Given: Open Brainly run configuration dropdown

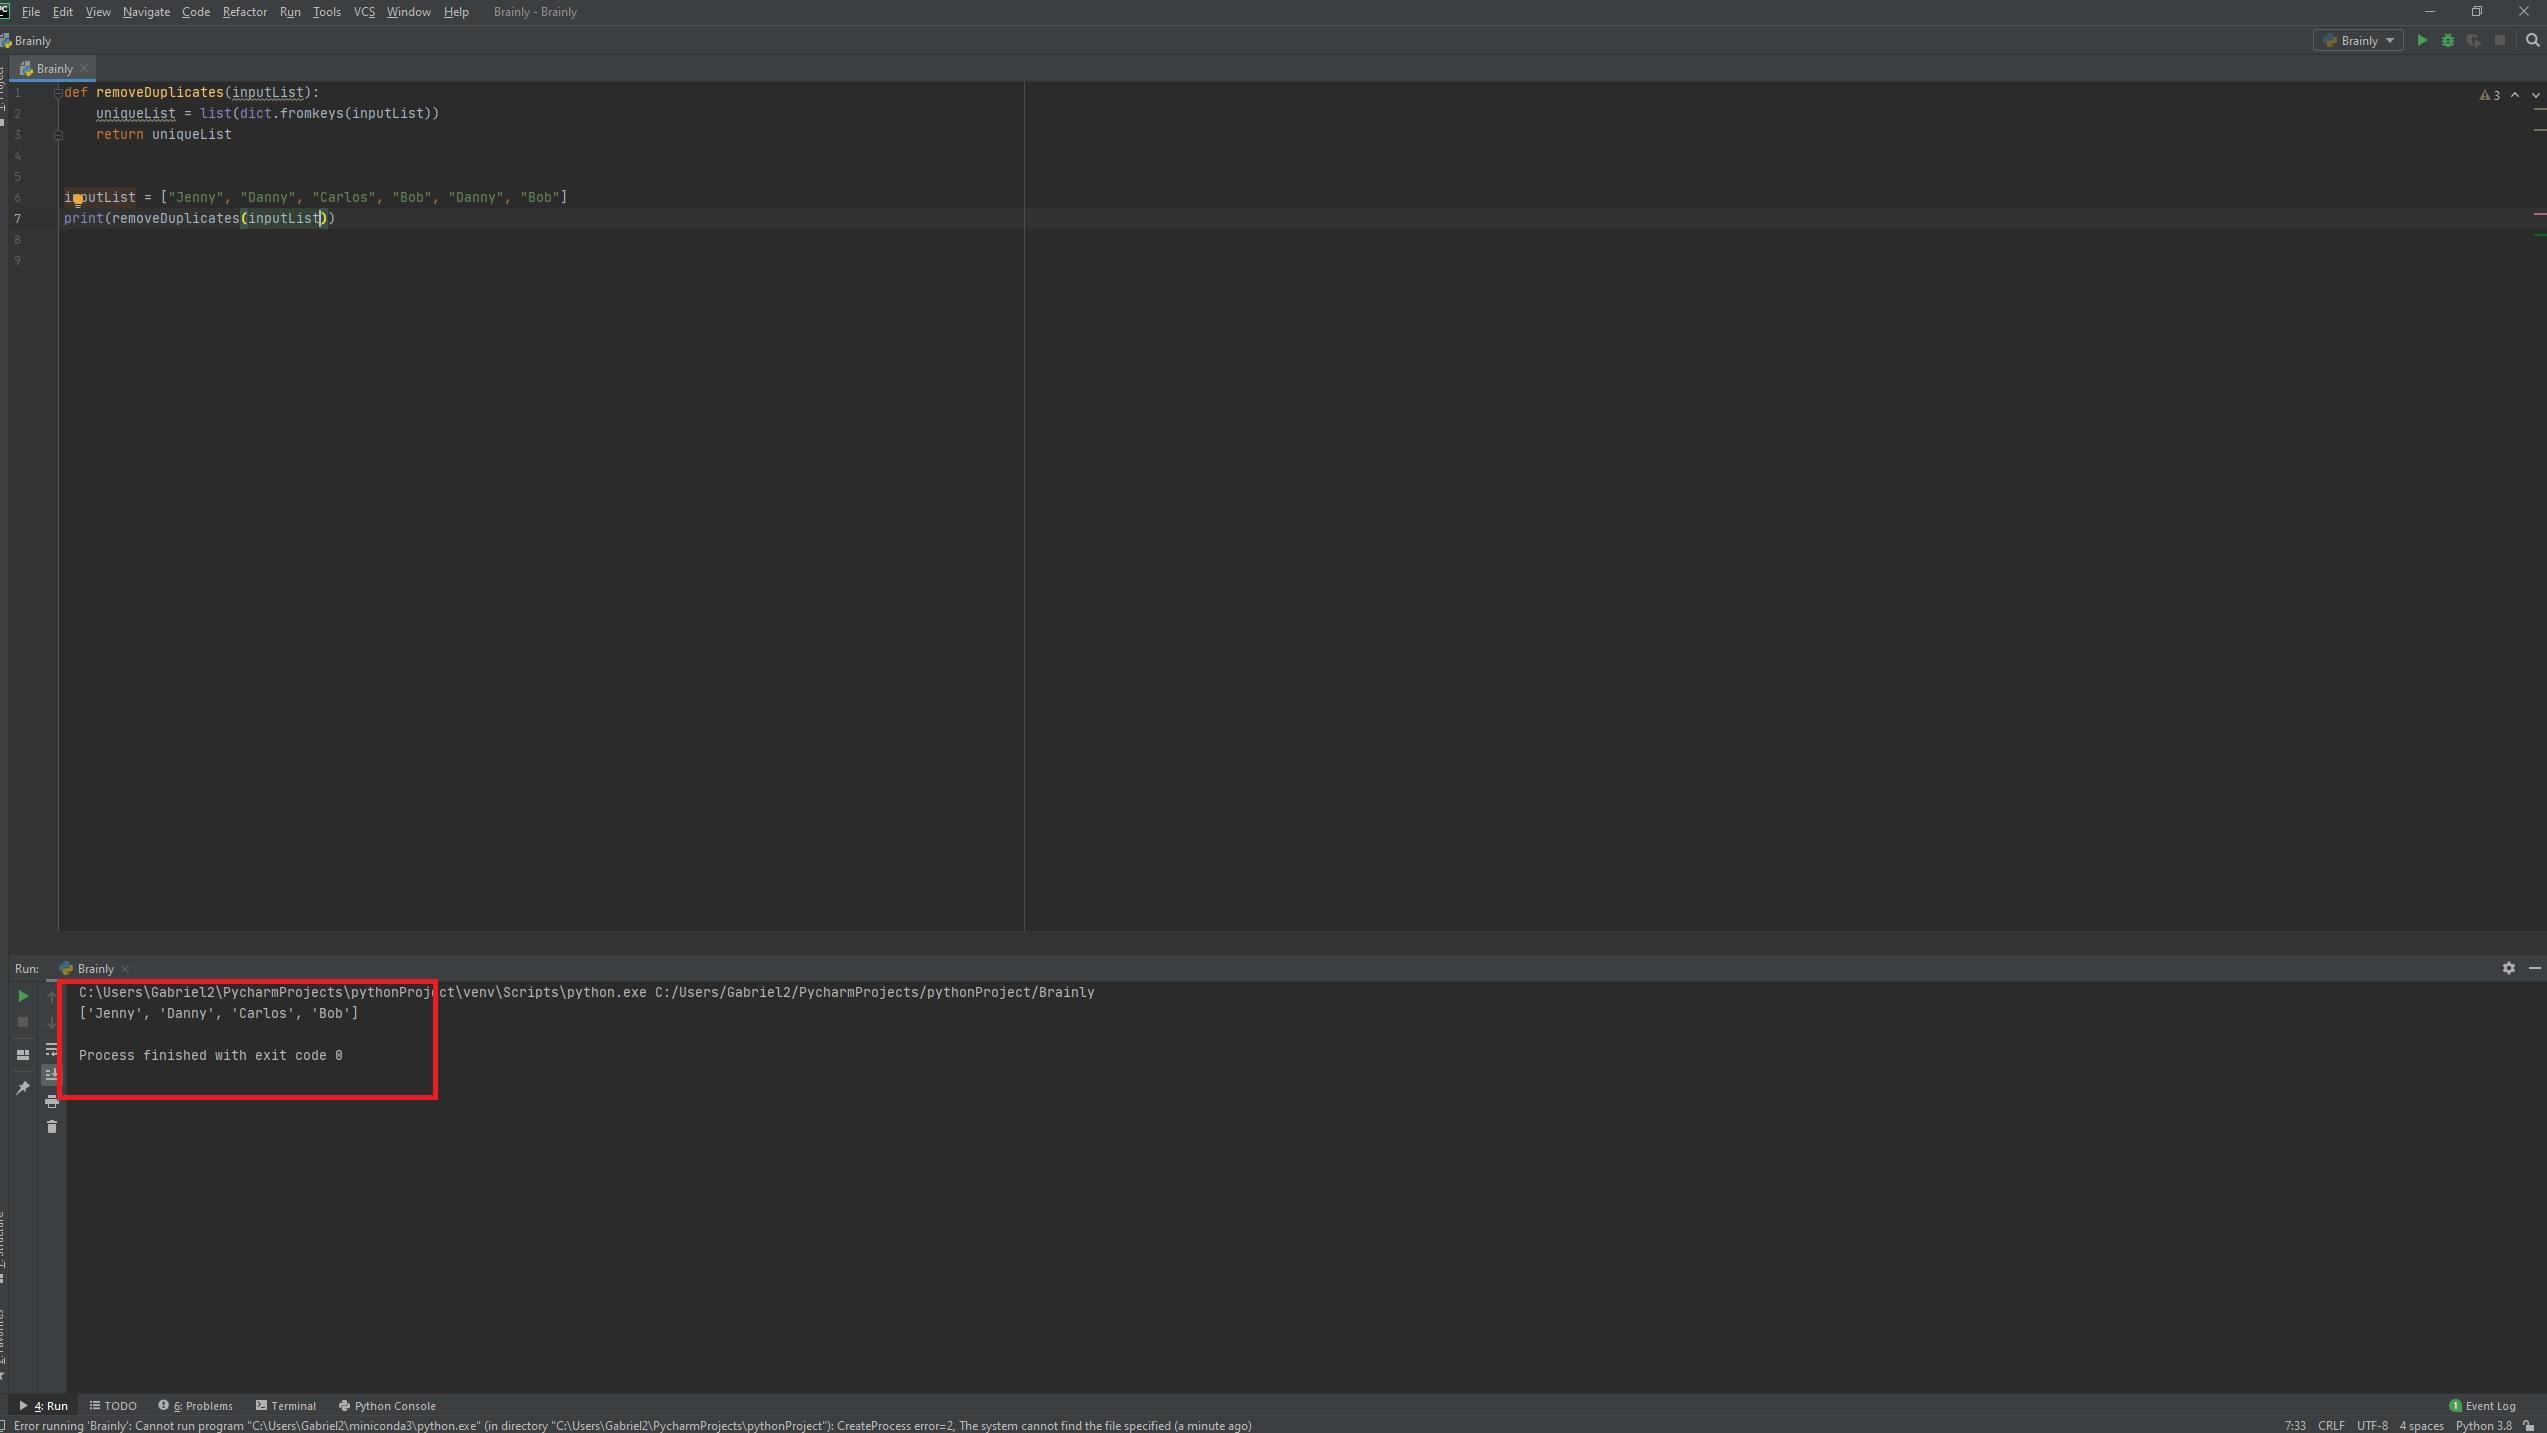Looking at the screenshot, I should [x=2358, y=41].
